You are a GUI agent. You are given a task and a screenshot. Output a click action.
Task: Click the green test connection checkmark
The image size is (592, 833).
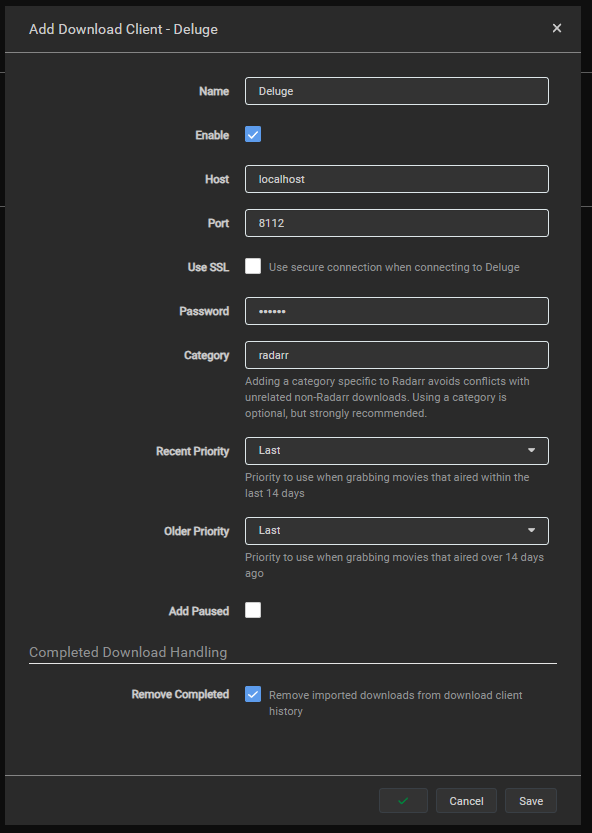[x=402, y=800]
